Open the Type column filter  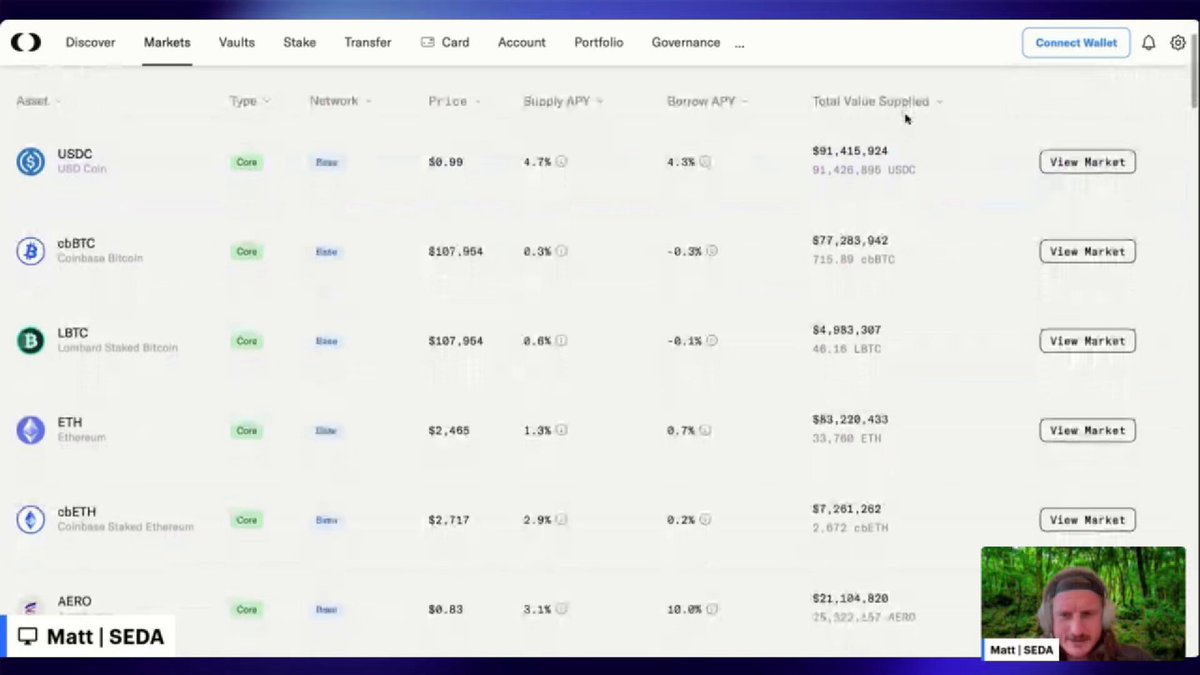click(x=249, y=101)
